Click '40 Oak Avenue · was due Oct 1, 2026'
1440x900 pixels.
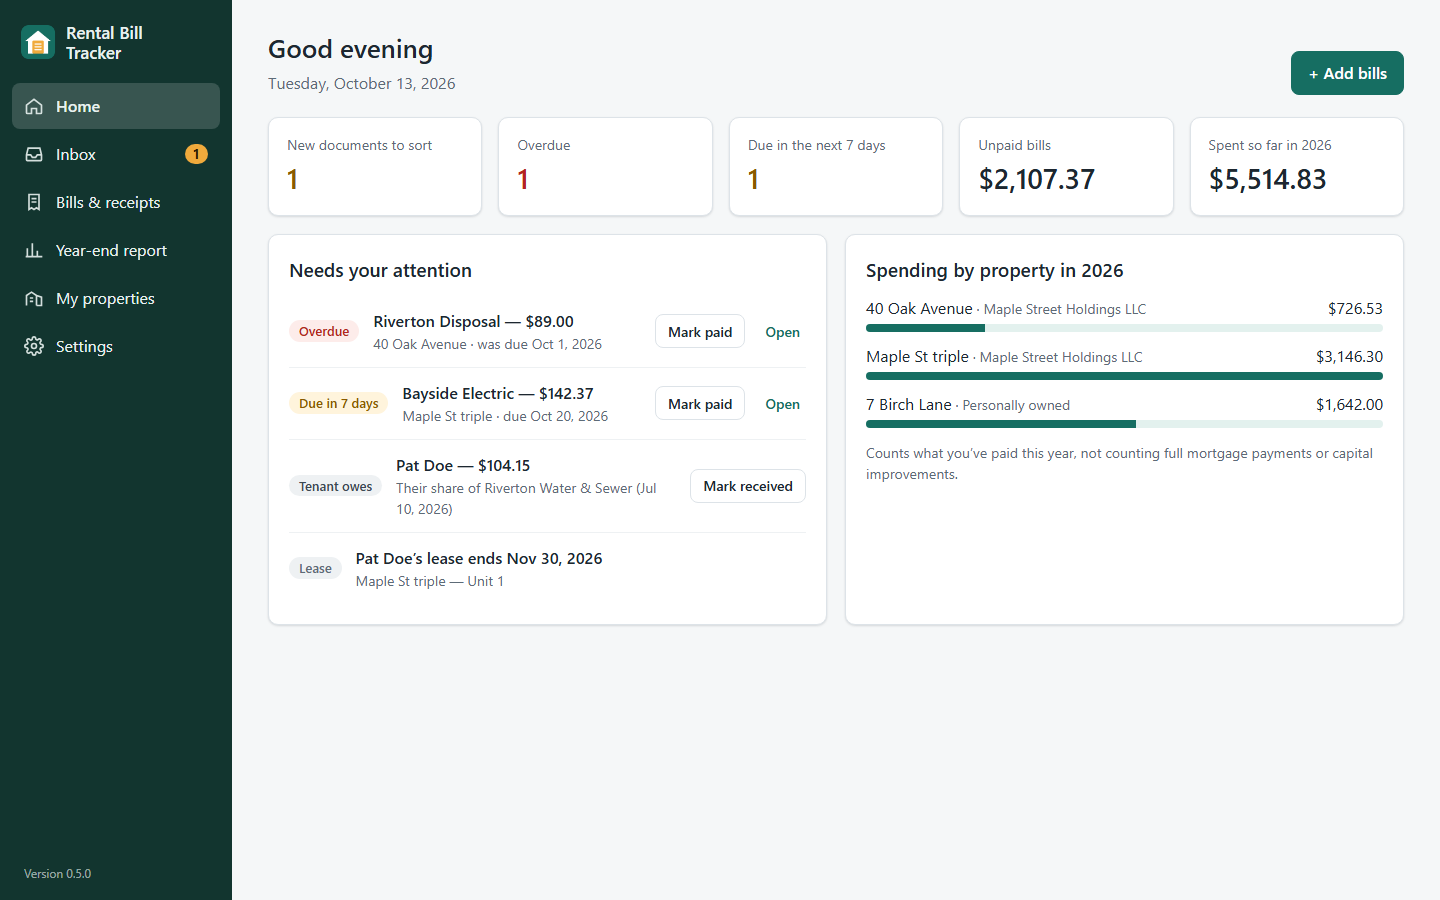click(x=487, y=344)
